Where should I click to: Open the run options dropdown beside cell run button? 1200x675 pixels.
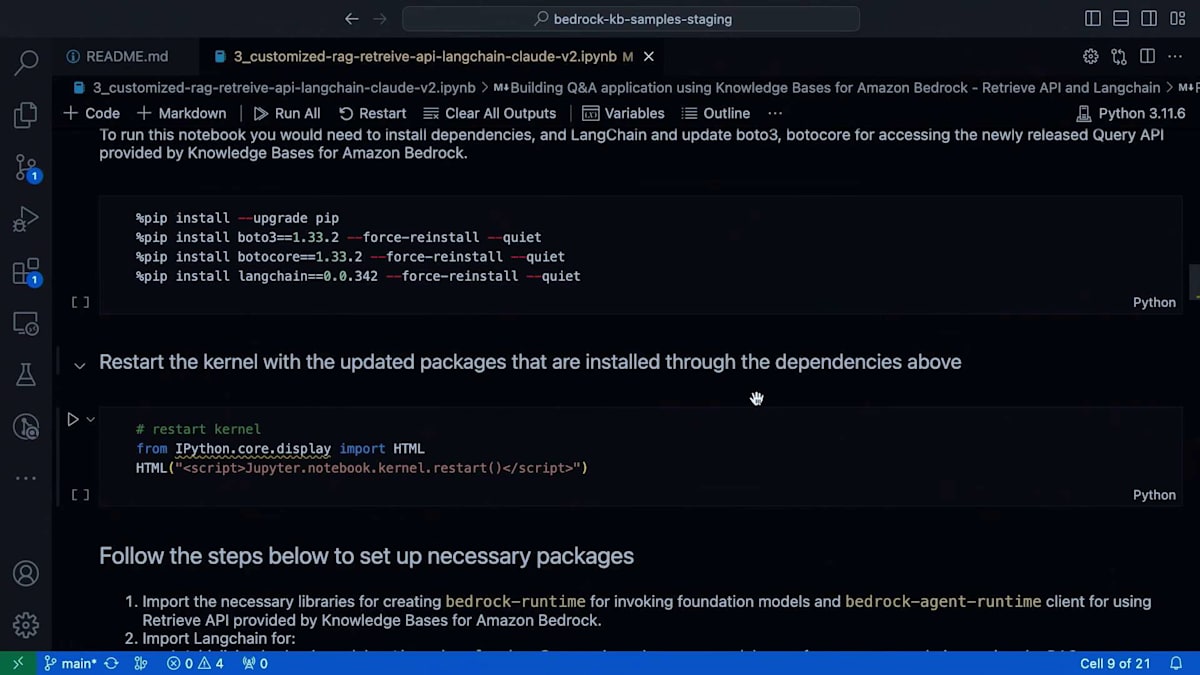(90, 419)
